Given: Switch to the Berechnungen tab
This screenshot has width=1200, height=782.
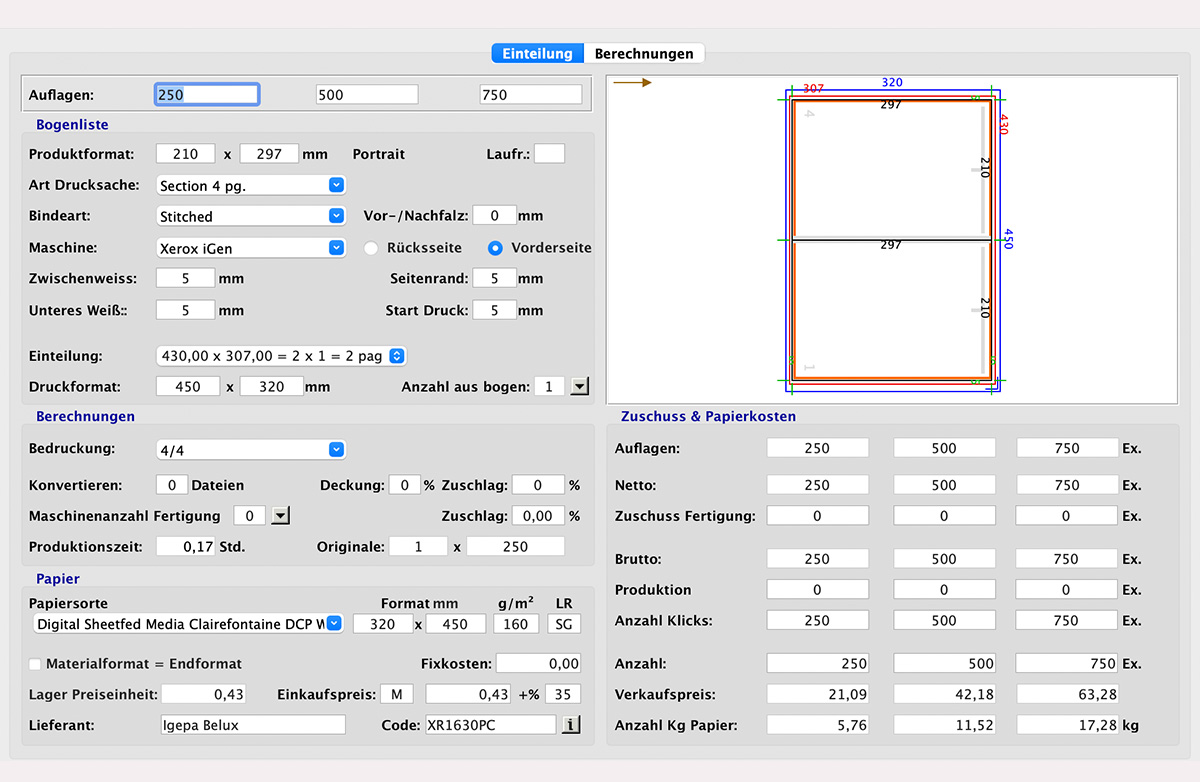Looking at the screenshot, I should point(644,54).
